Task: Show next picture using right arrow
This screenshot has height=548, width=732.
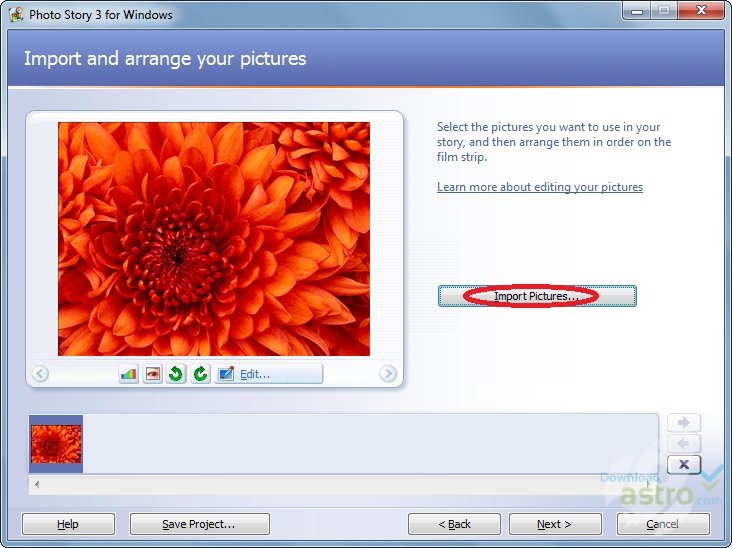Action: click(x=388, y=373)
